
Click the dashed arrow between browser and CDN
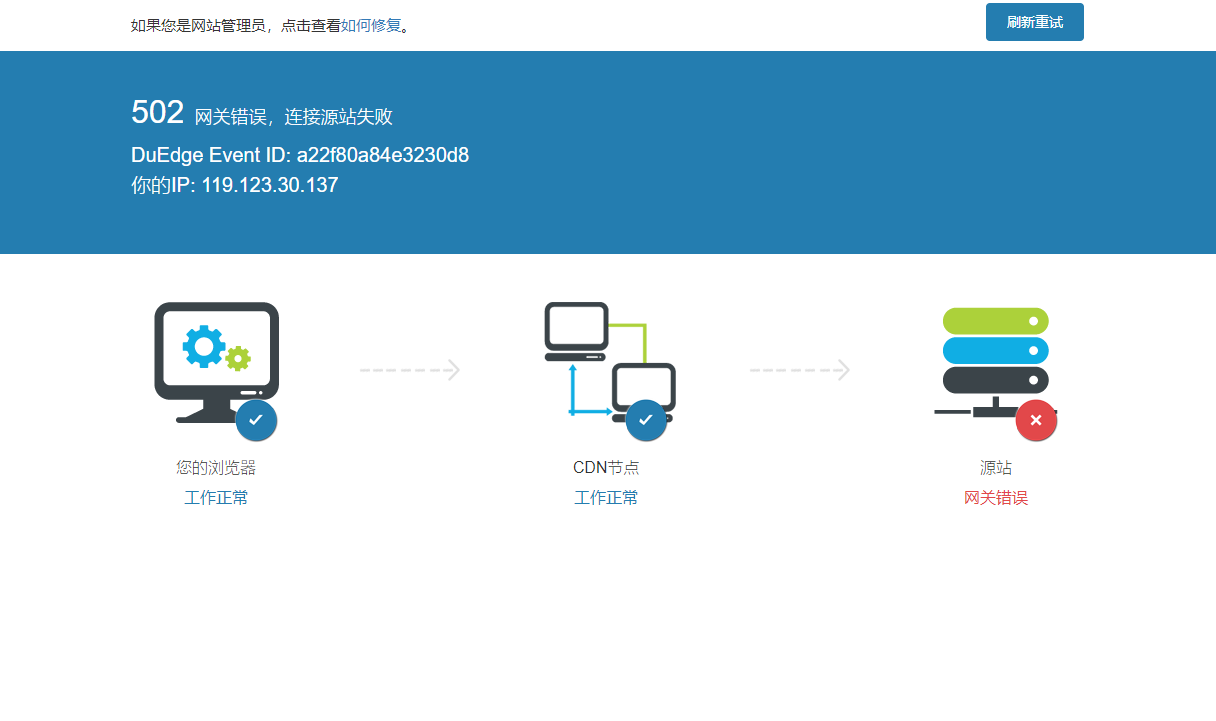410,370
